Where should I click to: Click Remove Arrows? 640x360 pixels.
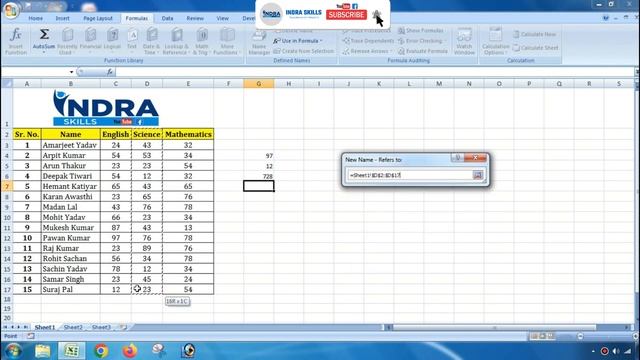coord(367,51)
